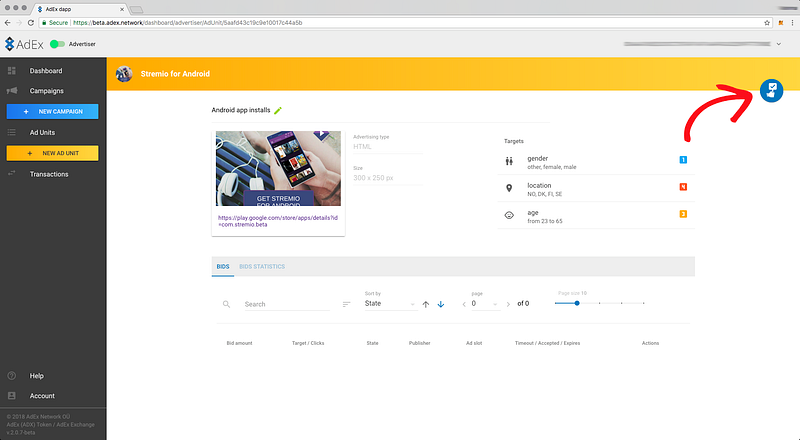Open the page number dropdown

pyautogui.click(x=485, y=304)
